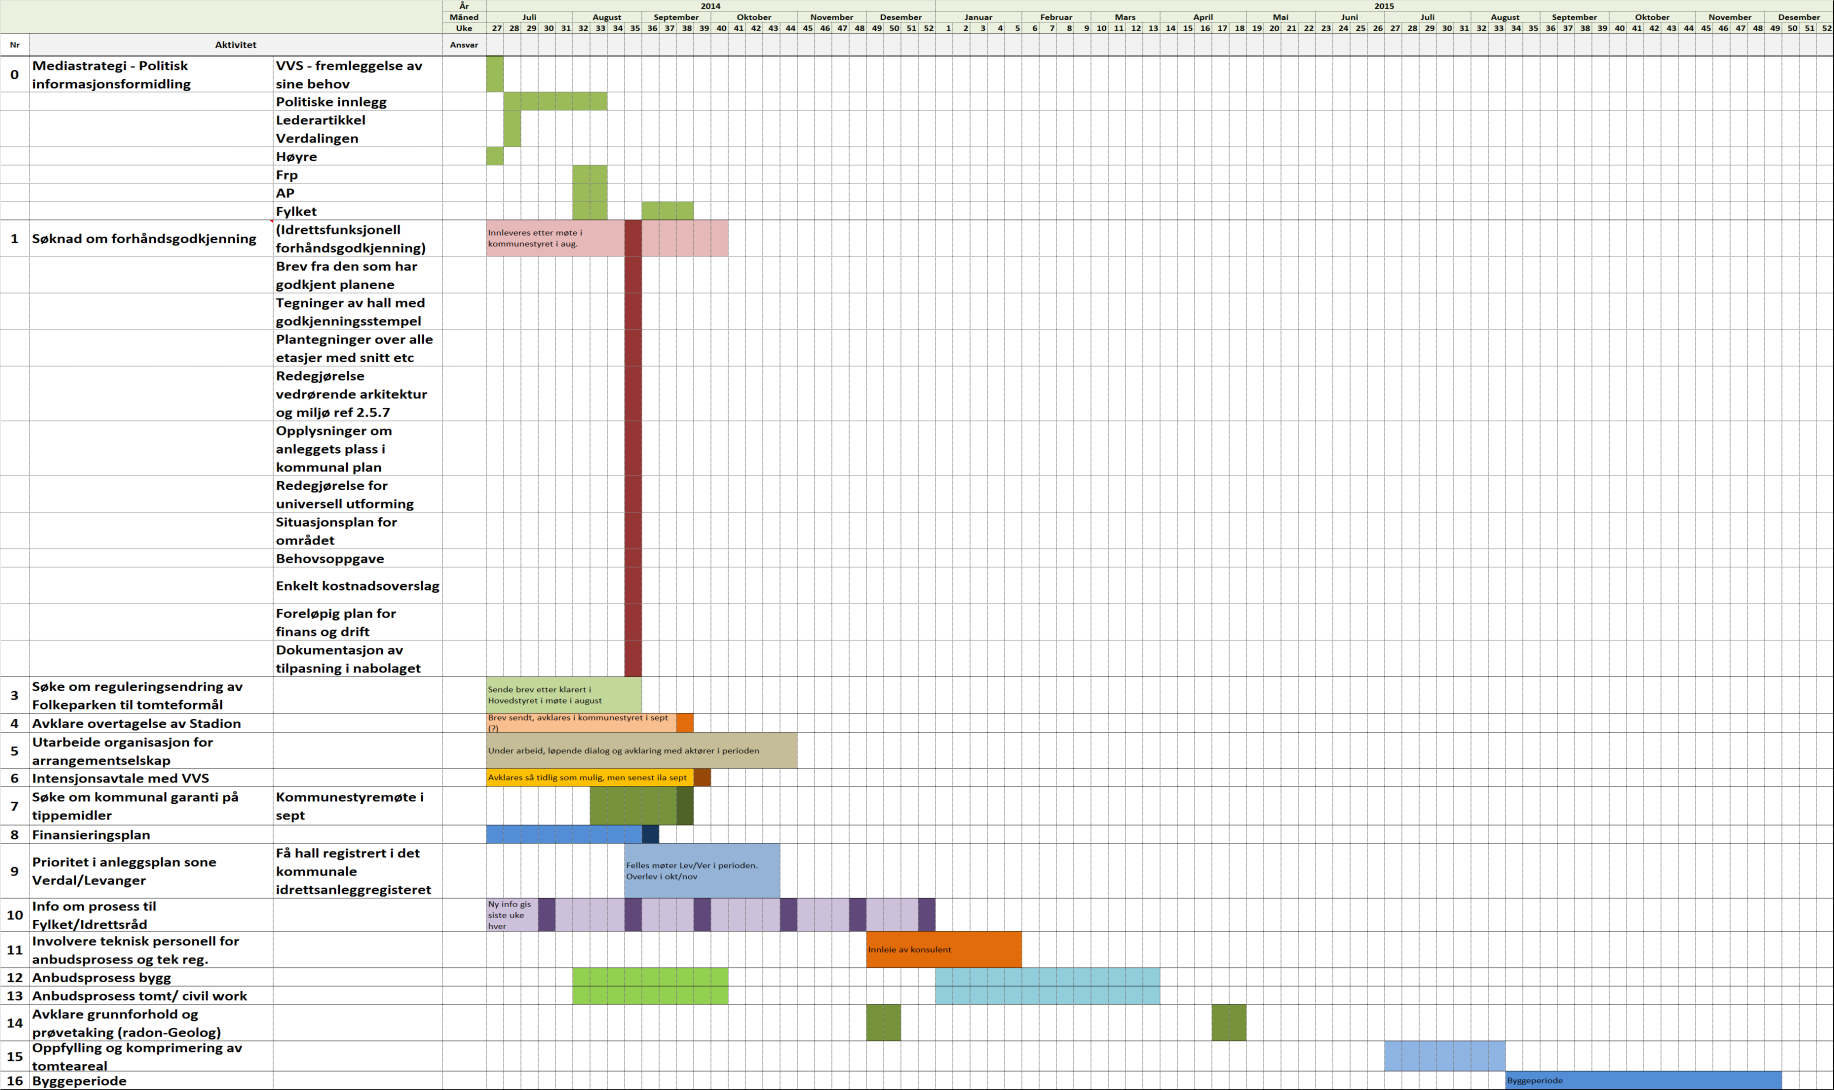The width and height of the screenshot is (1834, 1090).
Task: Click the 2015 year header
Action: tap(1384, 6)
